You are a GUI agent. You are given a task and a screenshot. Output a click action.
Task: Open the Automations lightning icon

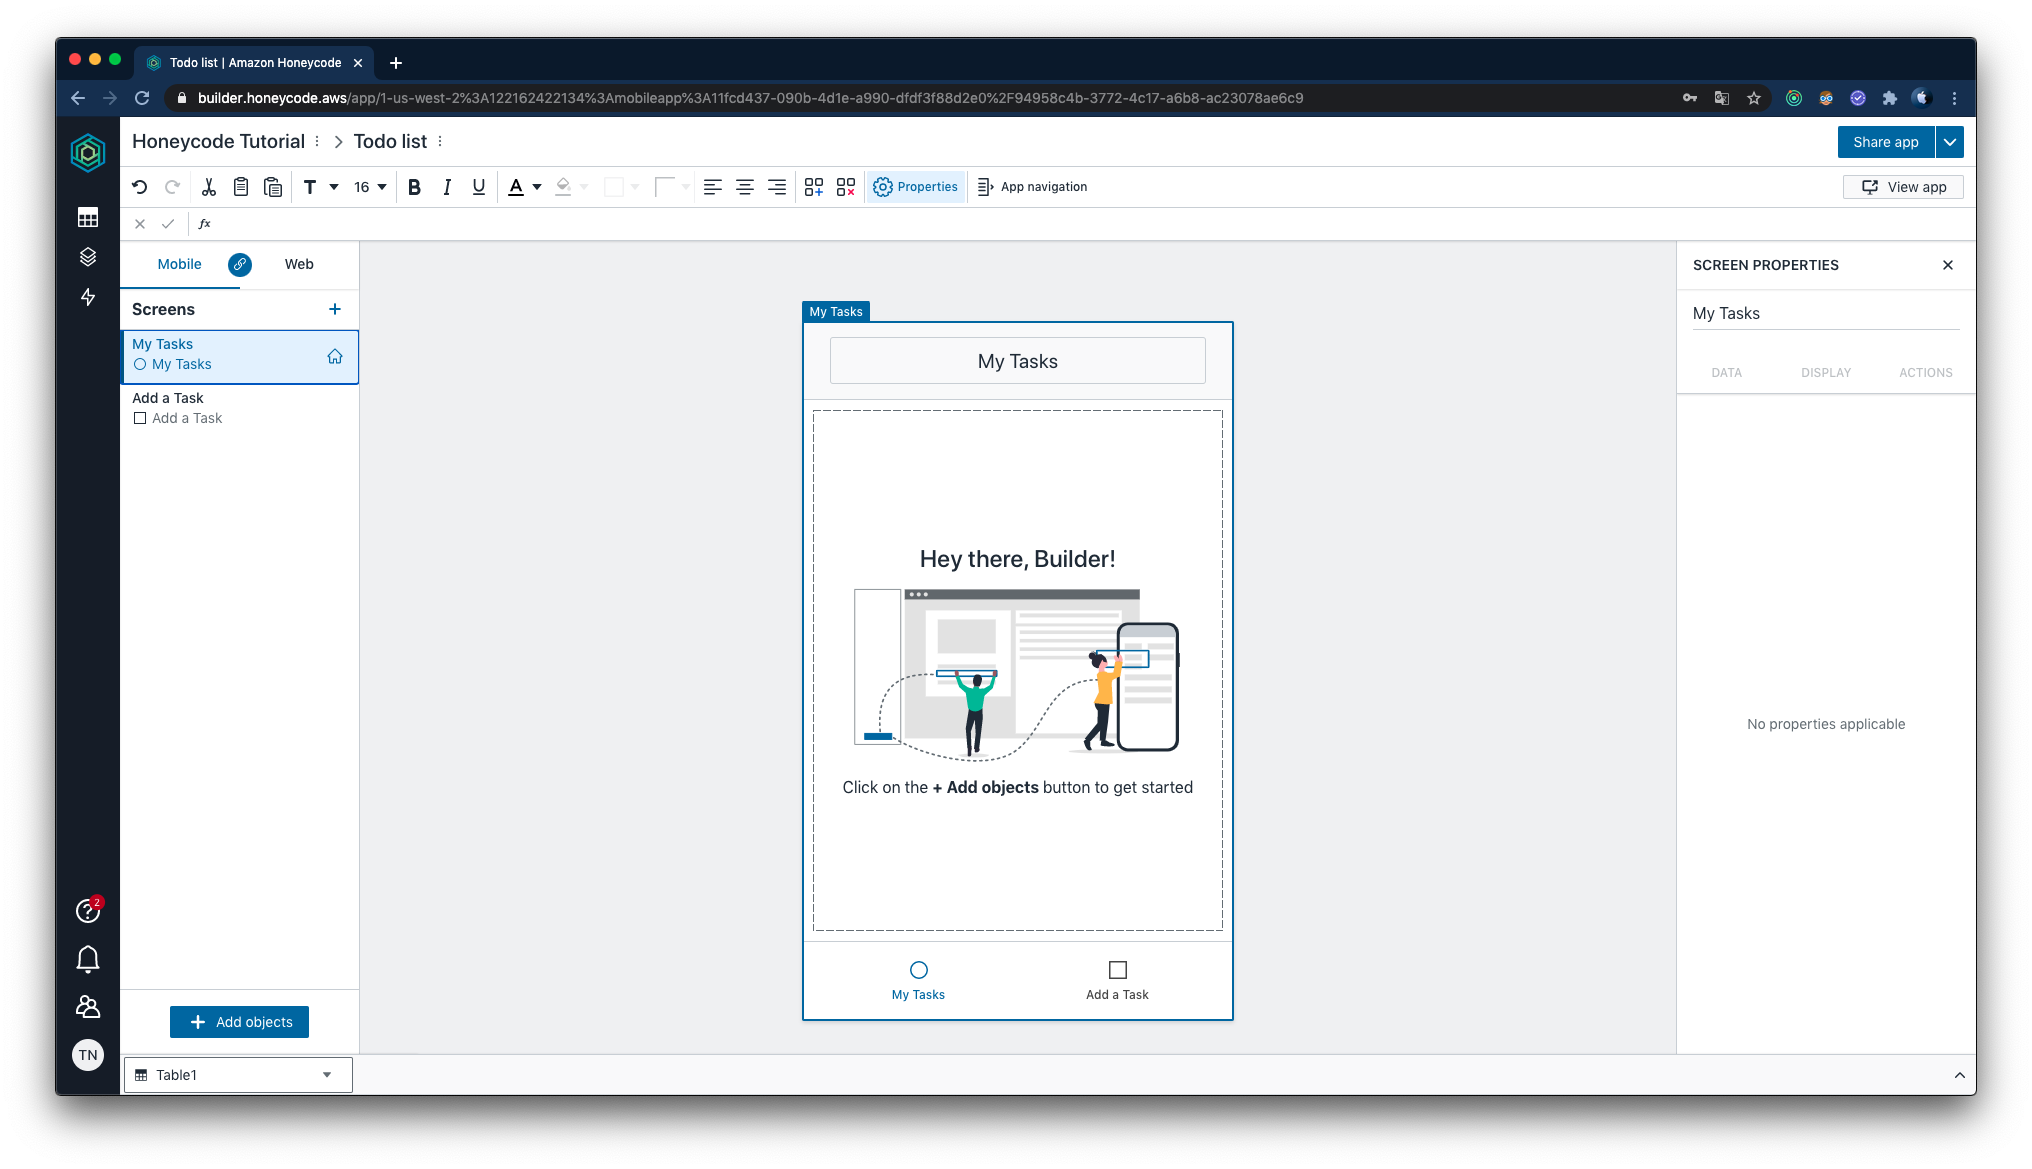point(88,297)
